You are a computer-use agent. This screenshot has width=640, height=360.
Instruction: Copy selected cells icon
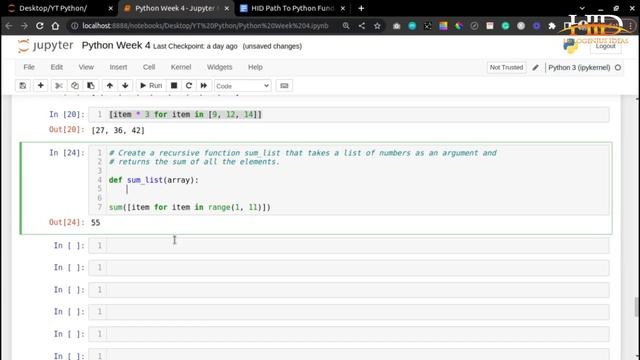pyautogui.click(x=75, y=86)
